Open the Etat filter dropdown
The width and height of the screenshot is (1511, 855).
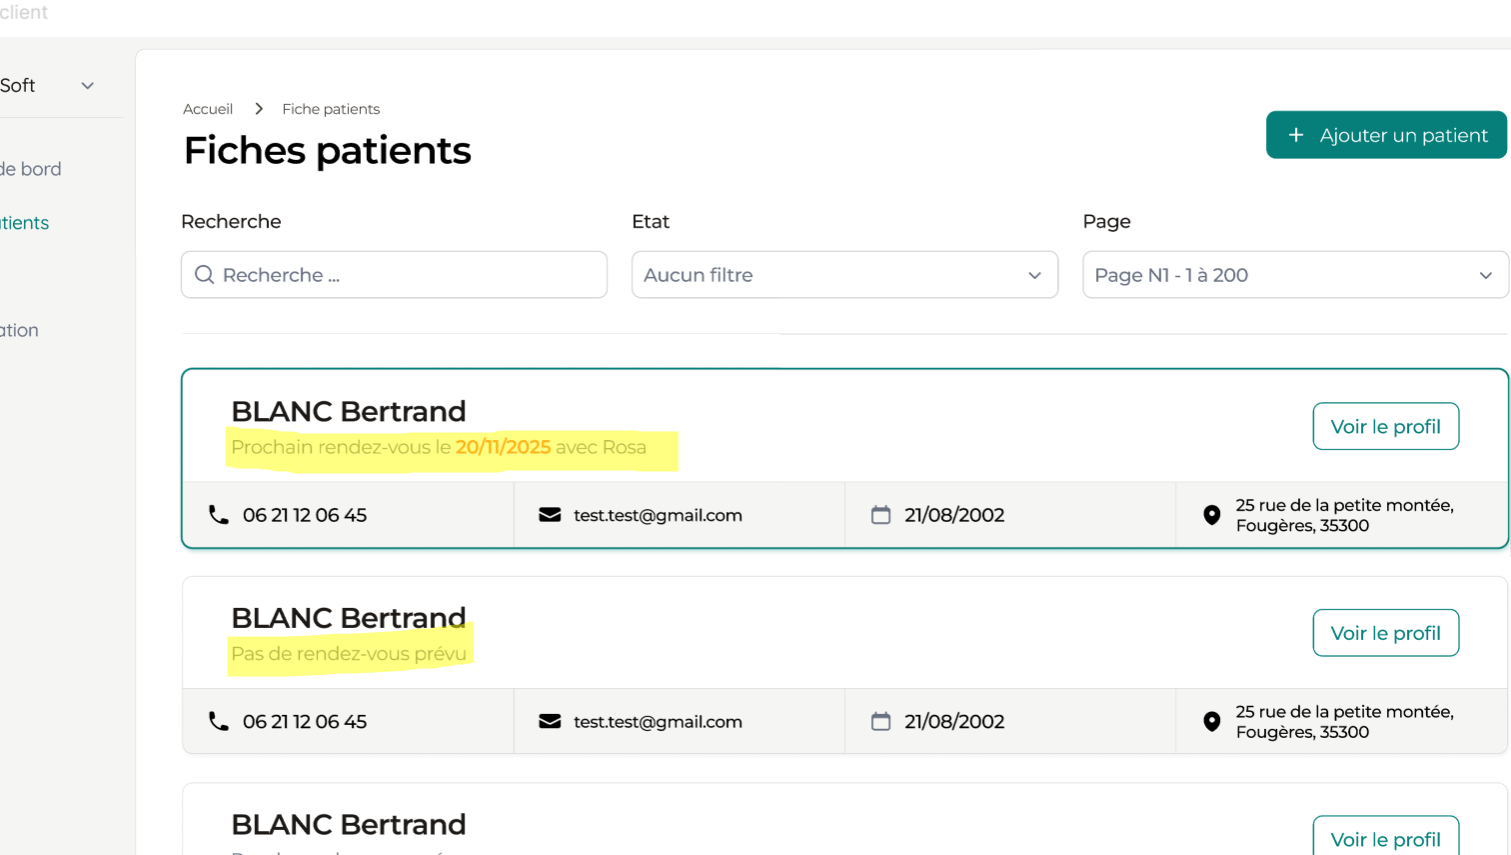coord(844,275)
